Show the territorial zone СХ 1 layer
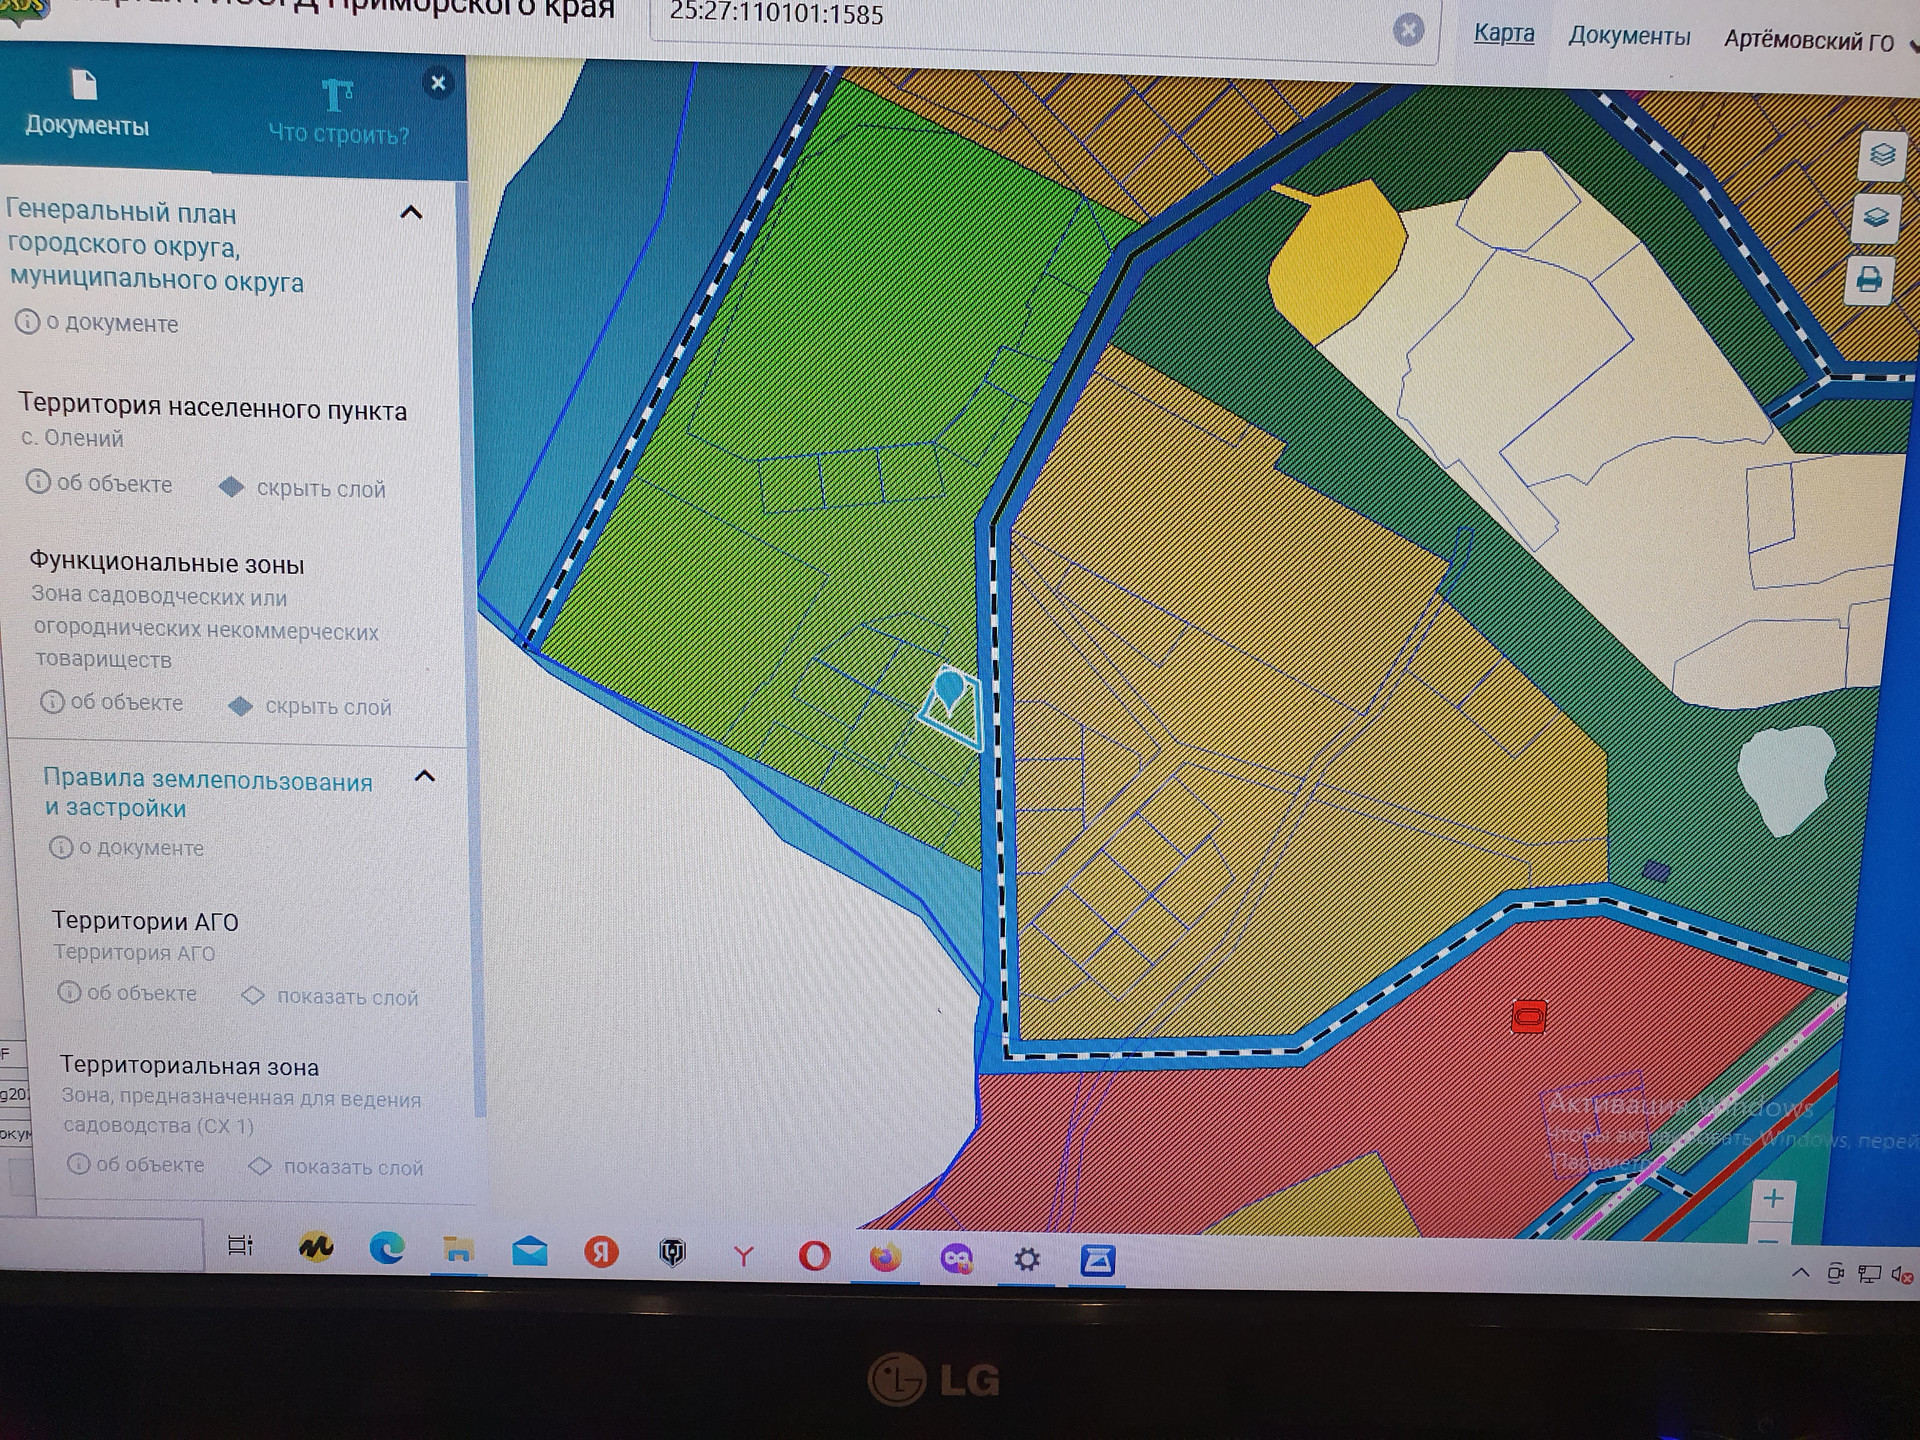1920x1440 pixels. click(352, 1167)
